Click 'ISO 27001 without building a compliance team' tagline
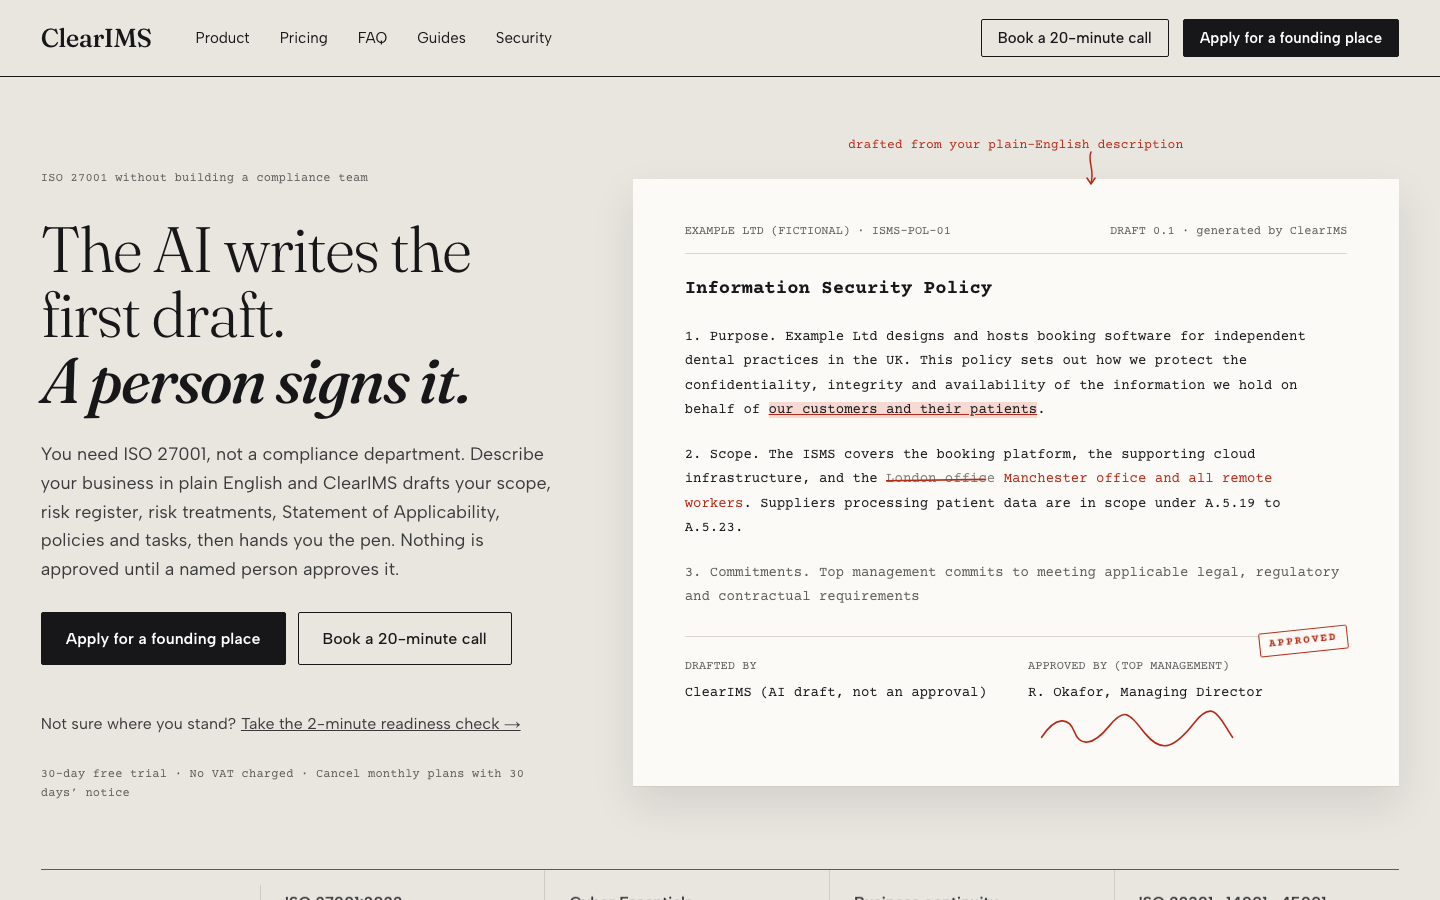 click(204, 178)
